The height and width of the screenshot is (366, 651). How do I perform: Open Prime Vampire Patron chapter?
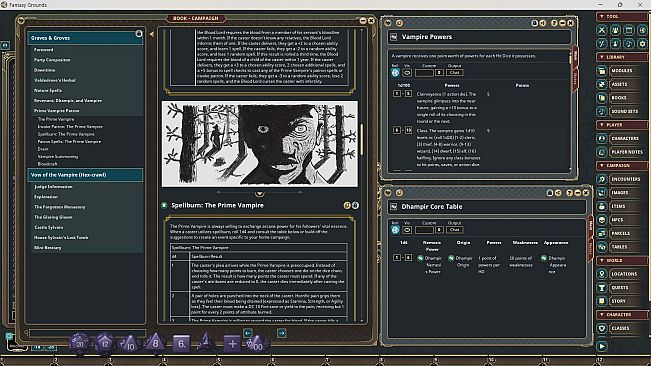coord(56,111)
